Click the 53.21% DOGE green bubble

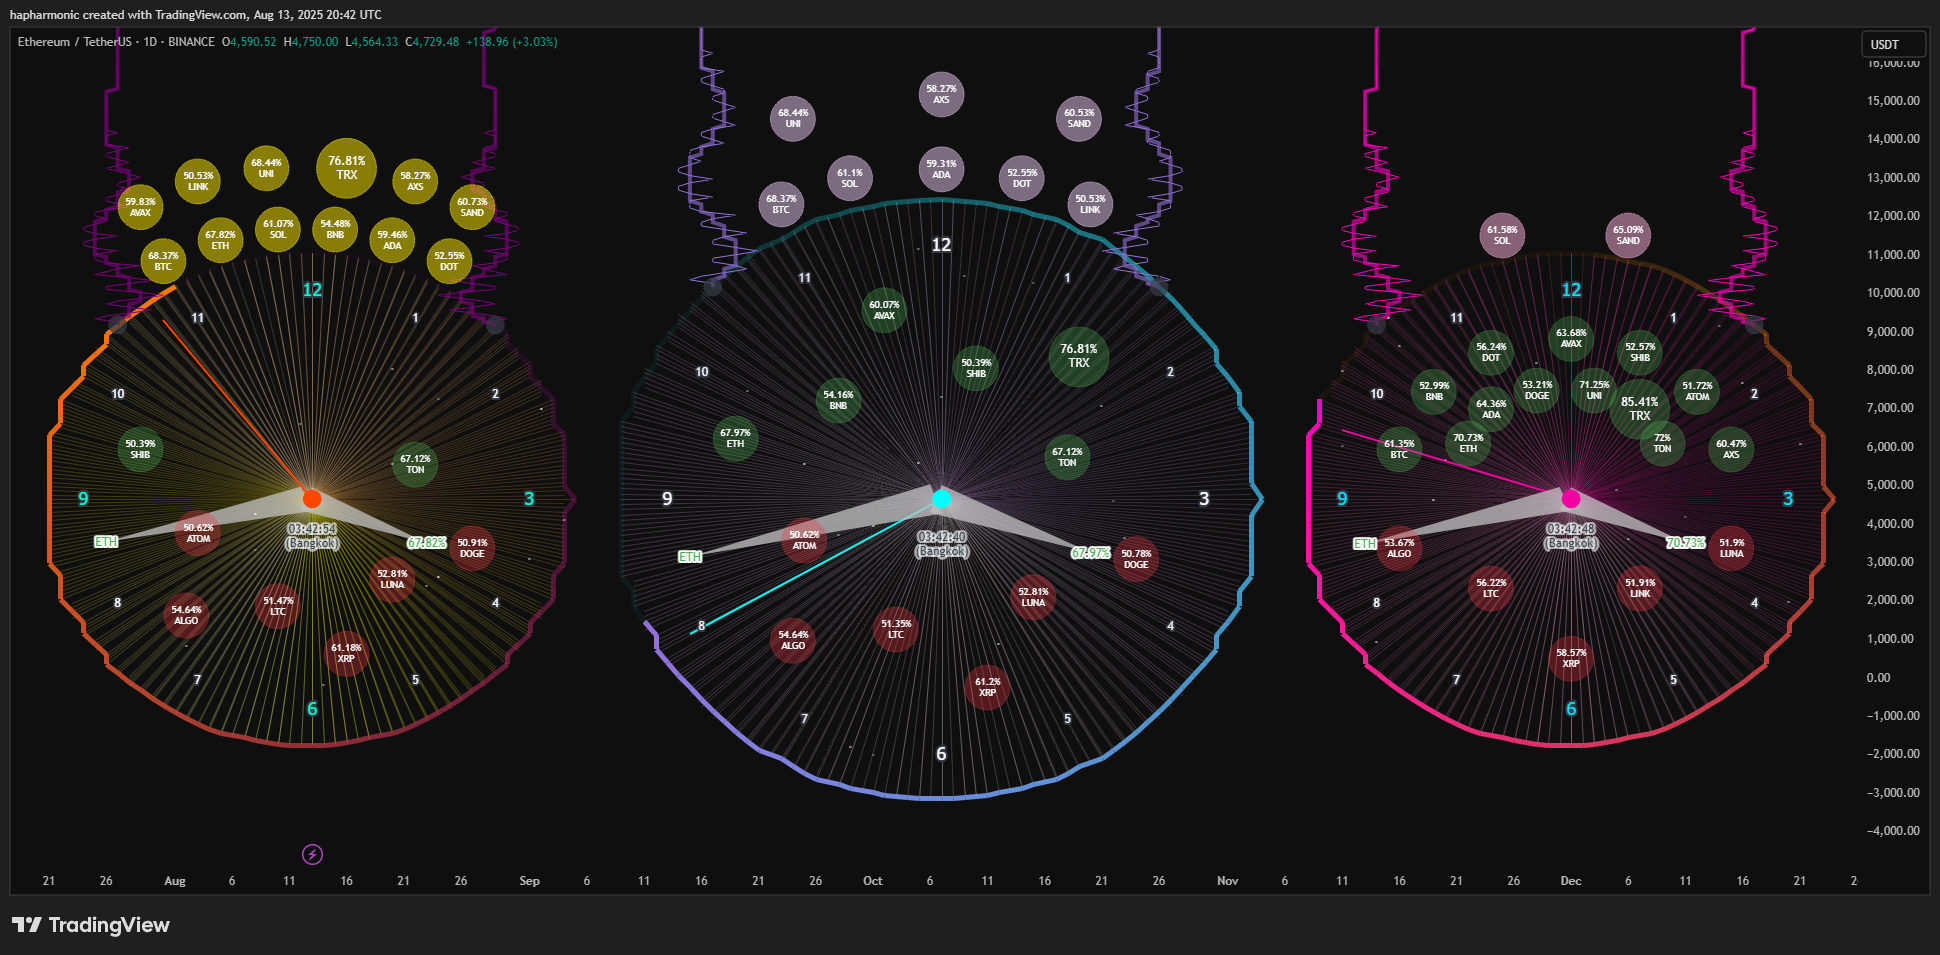click(1537, 390)
